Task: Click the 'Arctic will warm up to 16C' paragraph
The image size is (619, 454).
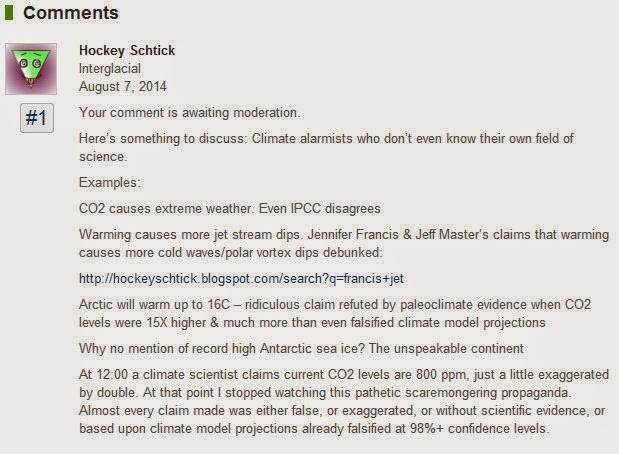Action: [x=335, y=313]
